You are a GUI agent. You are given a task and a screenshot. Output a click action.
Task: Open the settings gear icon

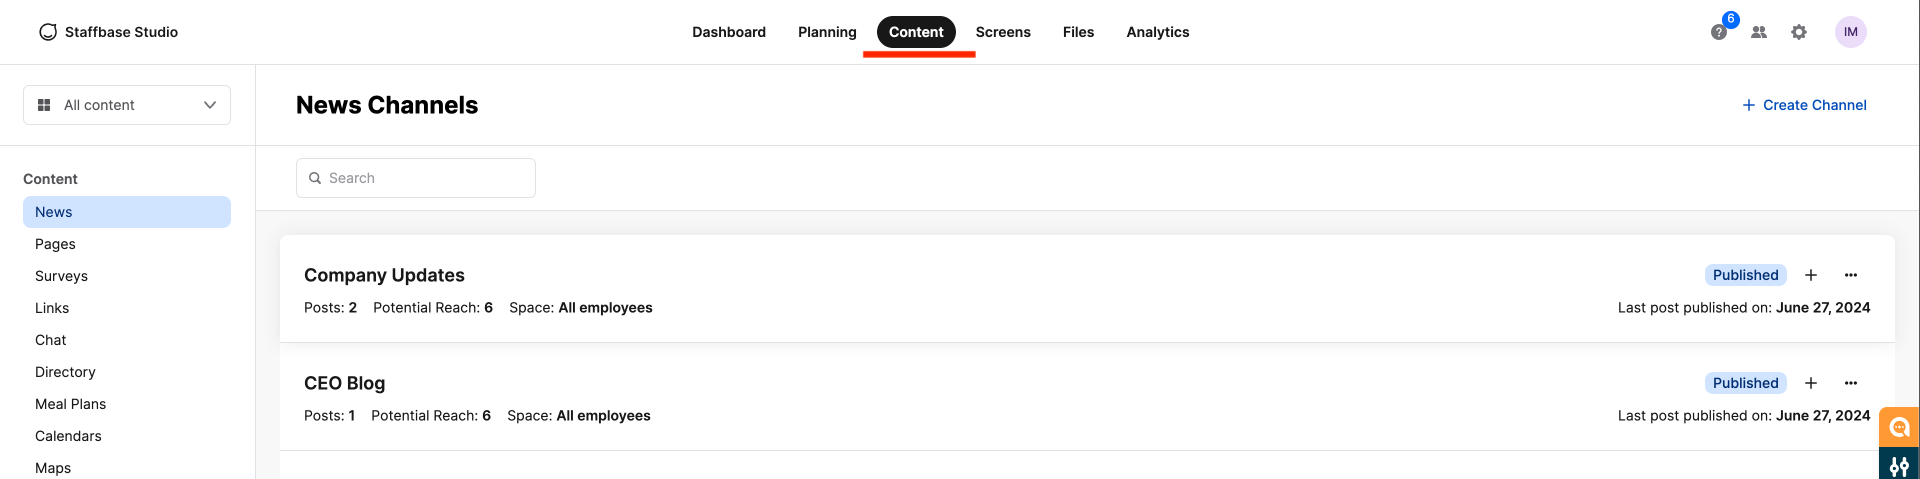(x=1799, y=32)
